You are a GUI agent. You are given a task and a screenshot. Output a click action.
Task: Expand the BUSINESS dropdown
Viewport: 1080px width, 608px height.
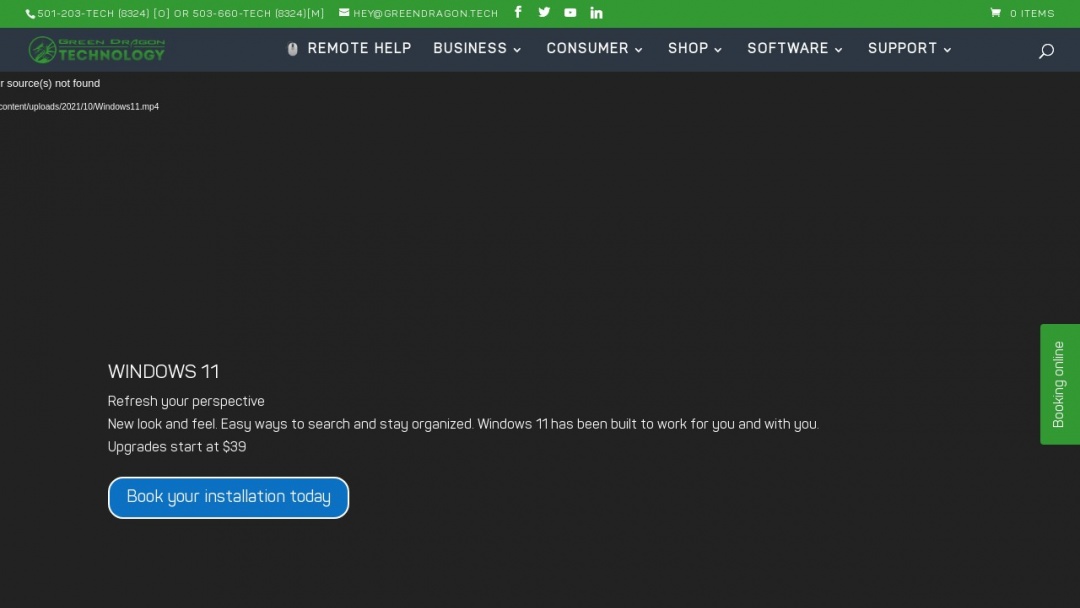[470, 48]
